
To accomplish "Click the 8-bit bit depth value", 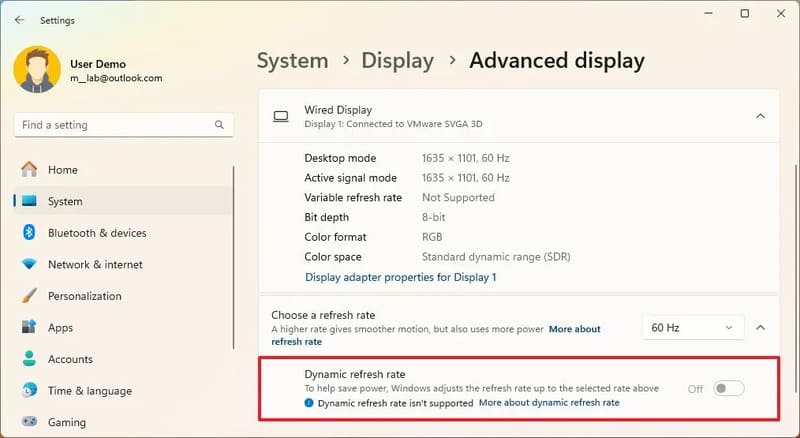I will coord(434,217).
